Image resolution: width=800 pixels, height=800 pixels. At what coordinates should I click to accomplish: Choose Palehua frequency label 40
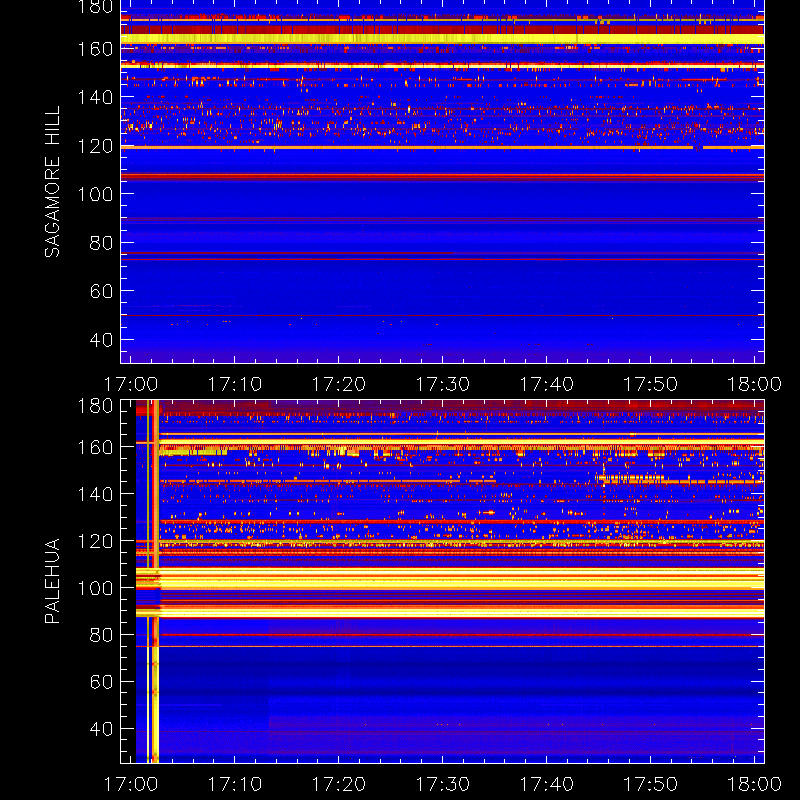click(101, 729)
